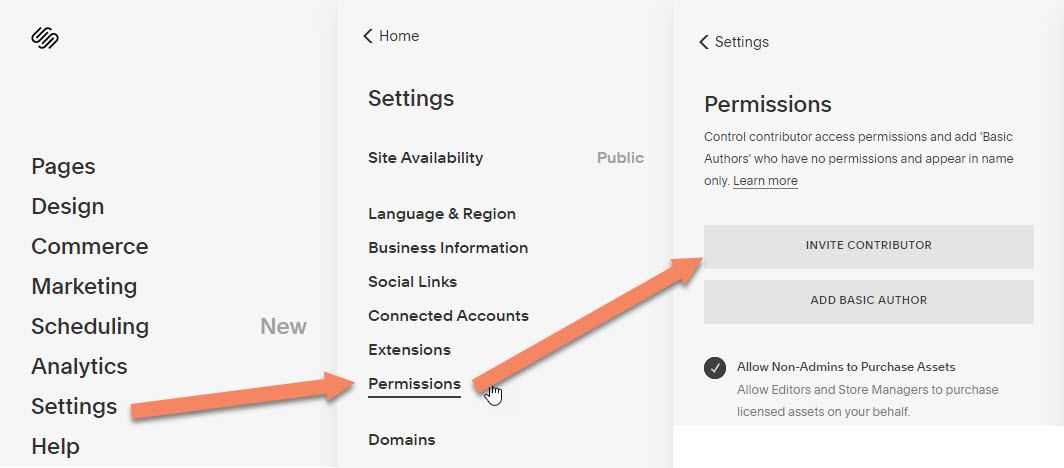Go to Domains settings
The width and height of the screenshot is (1064, 468).
pyautogui.click(x=401, y=440)
